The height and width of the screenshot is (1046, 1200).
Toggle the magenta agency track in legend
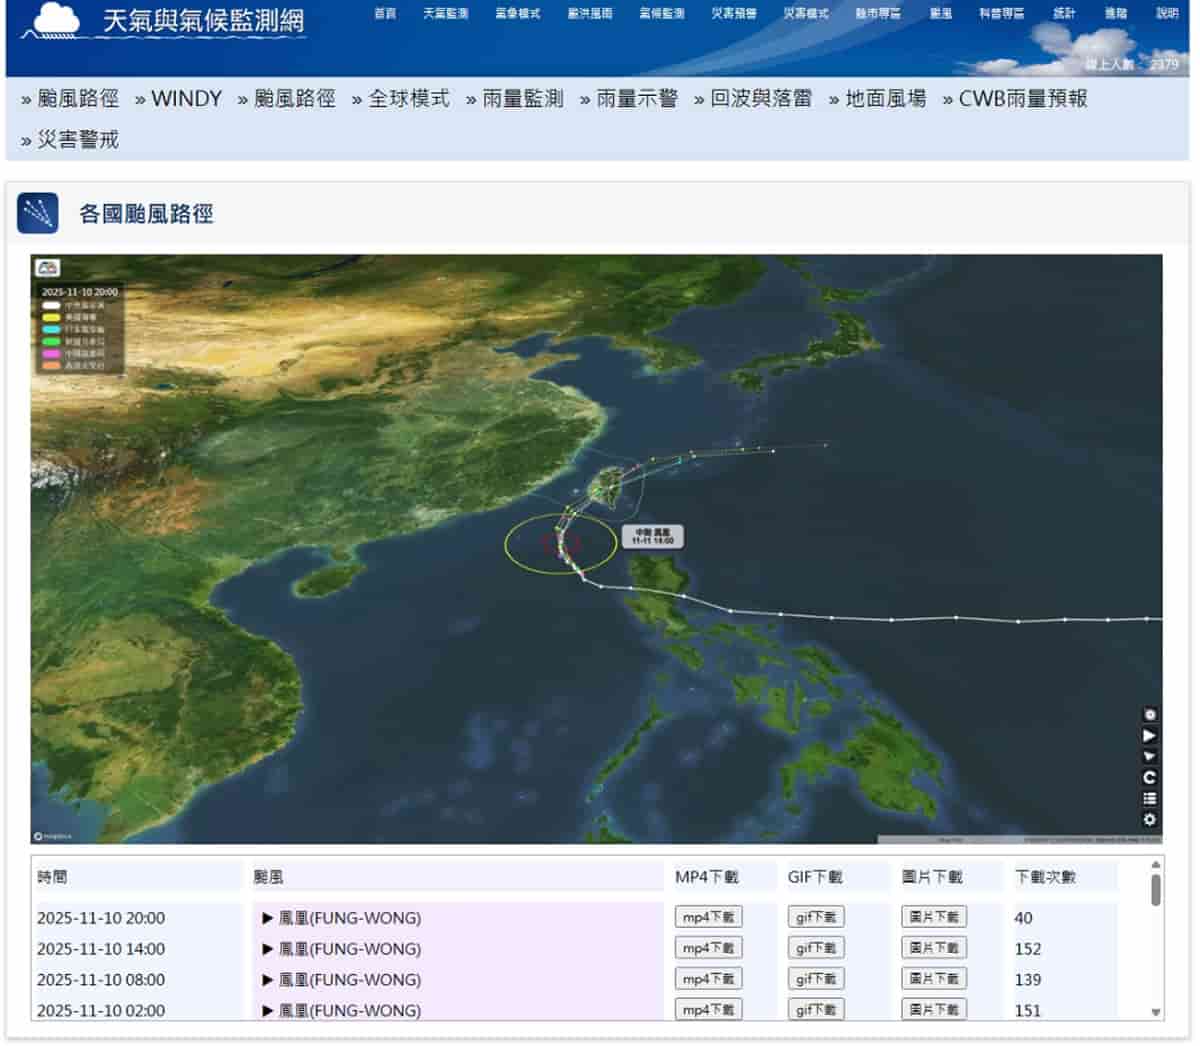tap(51, 353)
